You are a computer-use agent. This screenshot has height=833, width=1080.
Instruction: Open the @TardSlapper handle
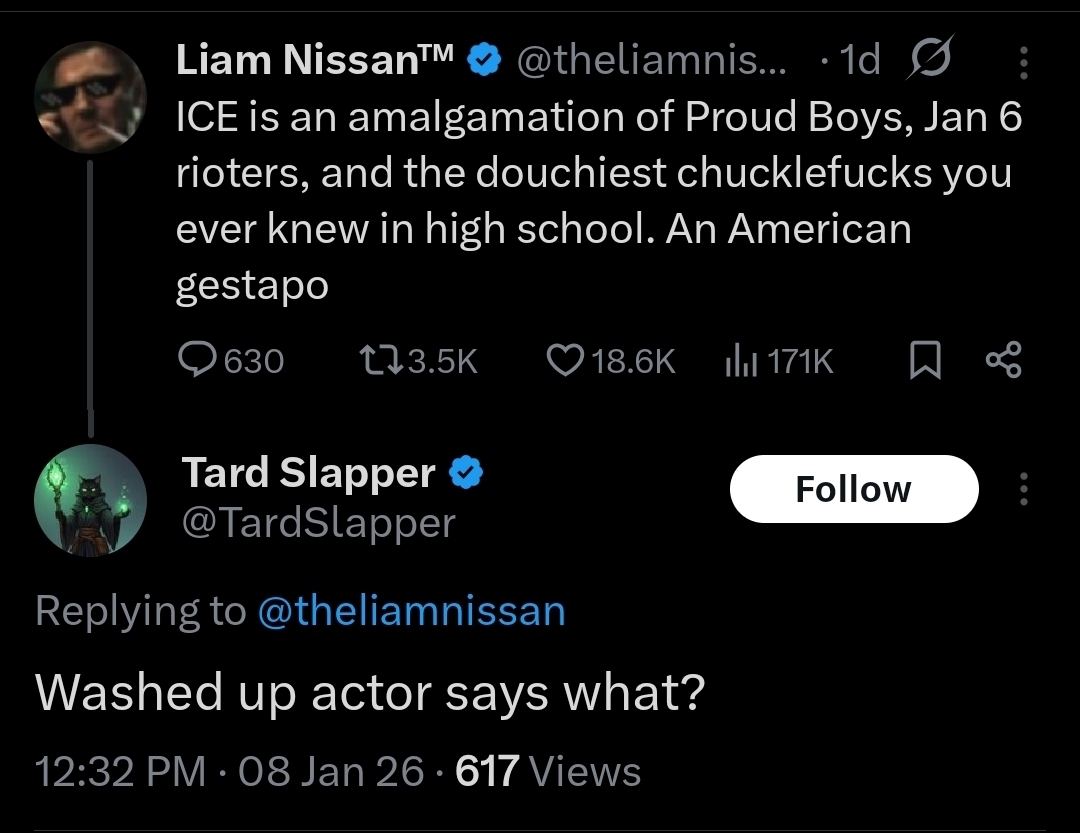318,522
